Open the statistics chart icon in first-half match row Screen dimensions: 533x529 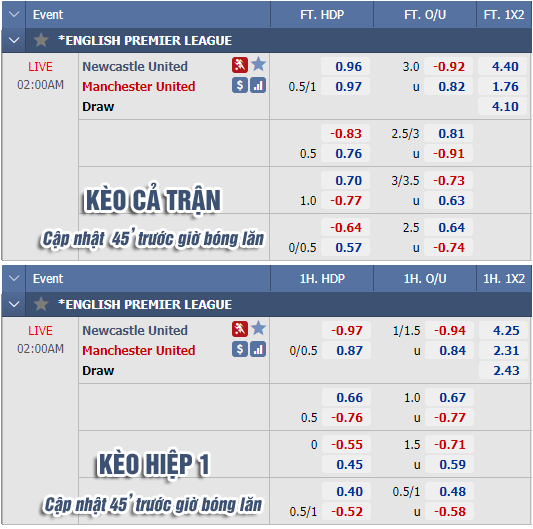pyautogui.click(x=258, y=349)
